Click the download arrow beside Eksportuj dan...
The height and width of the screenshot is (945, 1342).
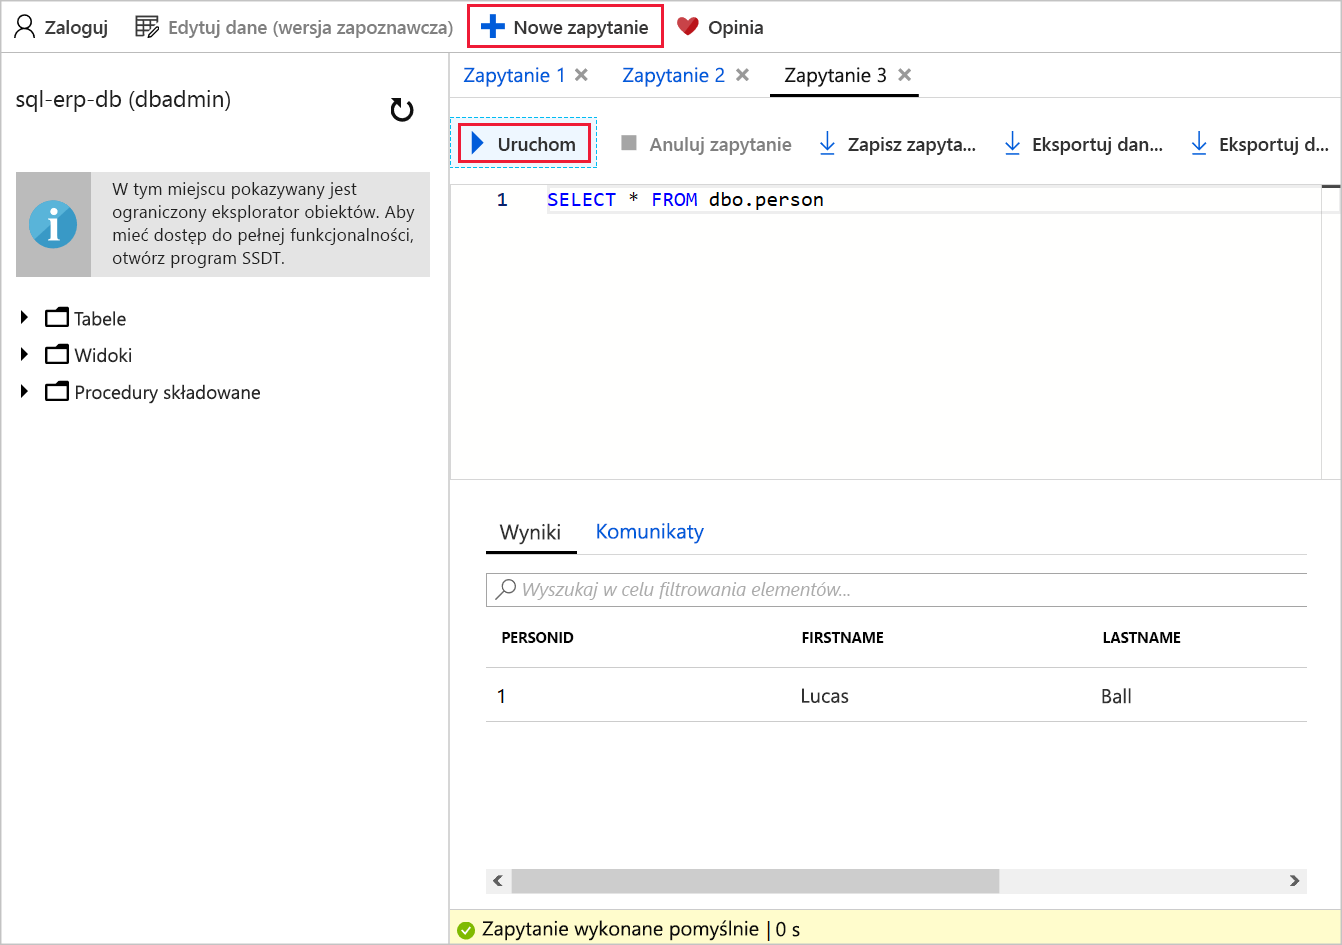(1012, 143)
